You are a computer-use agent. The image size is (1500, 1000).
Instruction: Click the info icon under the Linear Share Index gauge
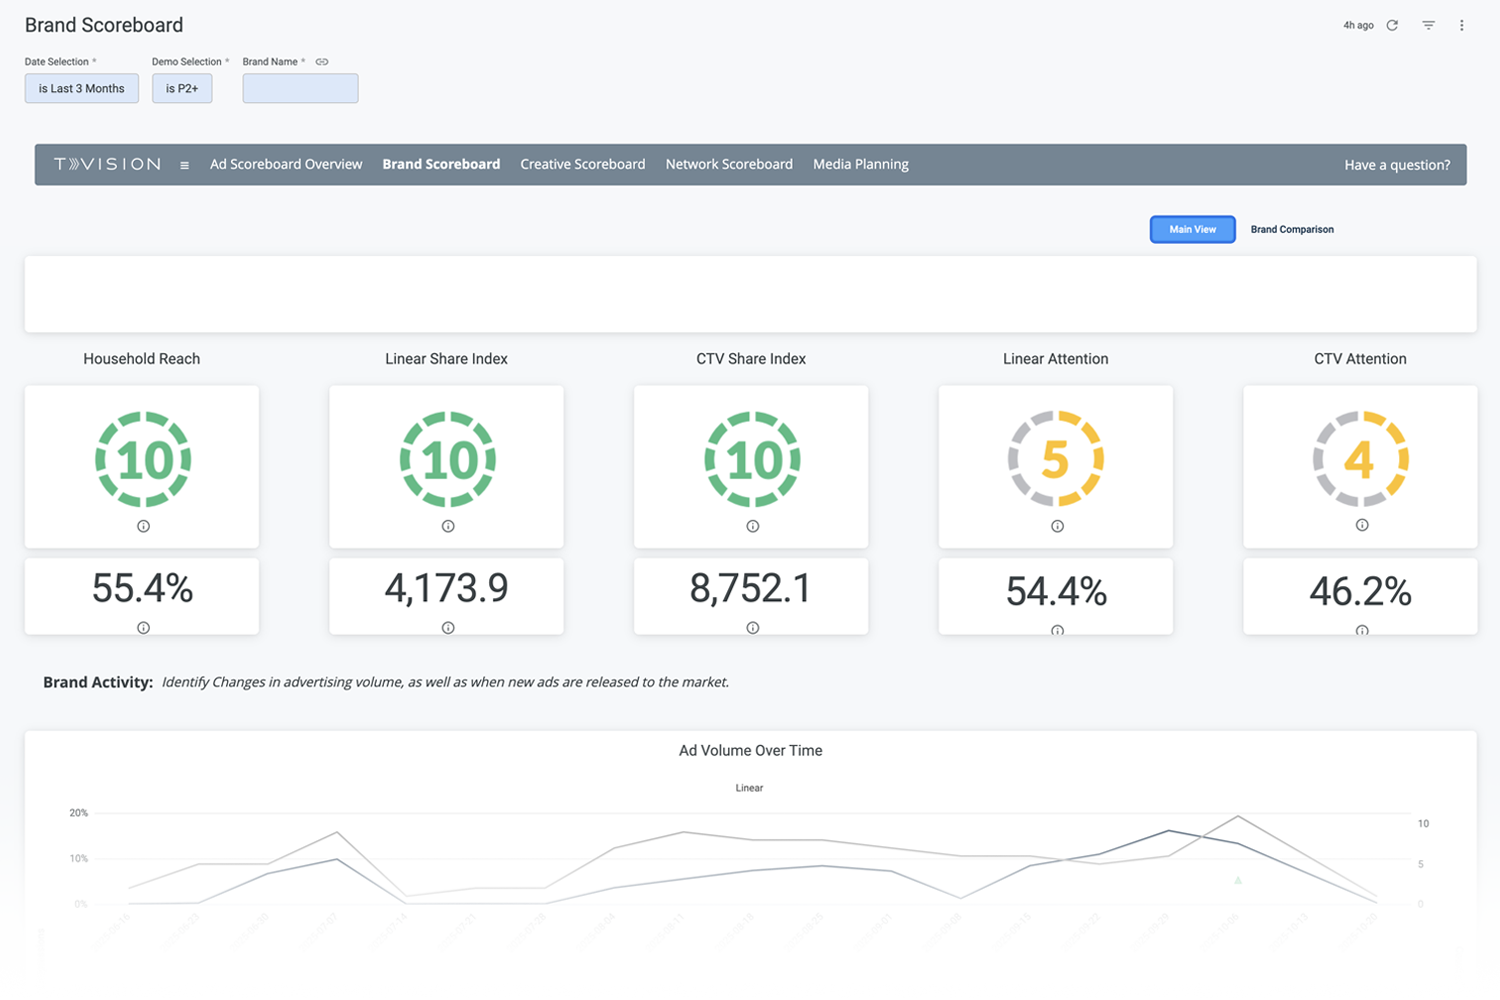pos(446,525)
